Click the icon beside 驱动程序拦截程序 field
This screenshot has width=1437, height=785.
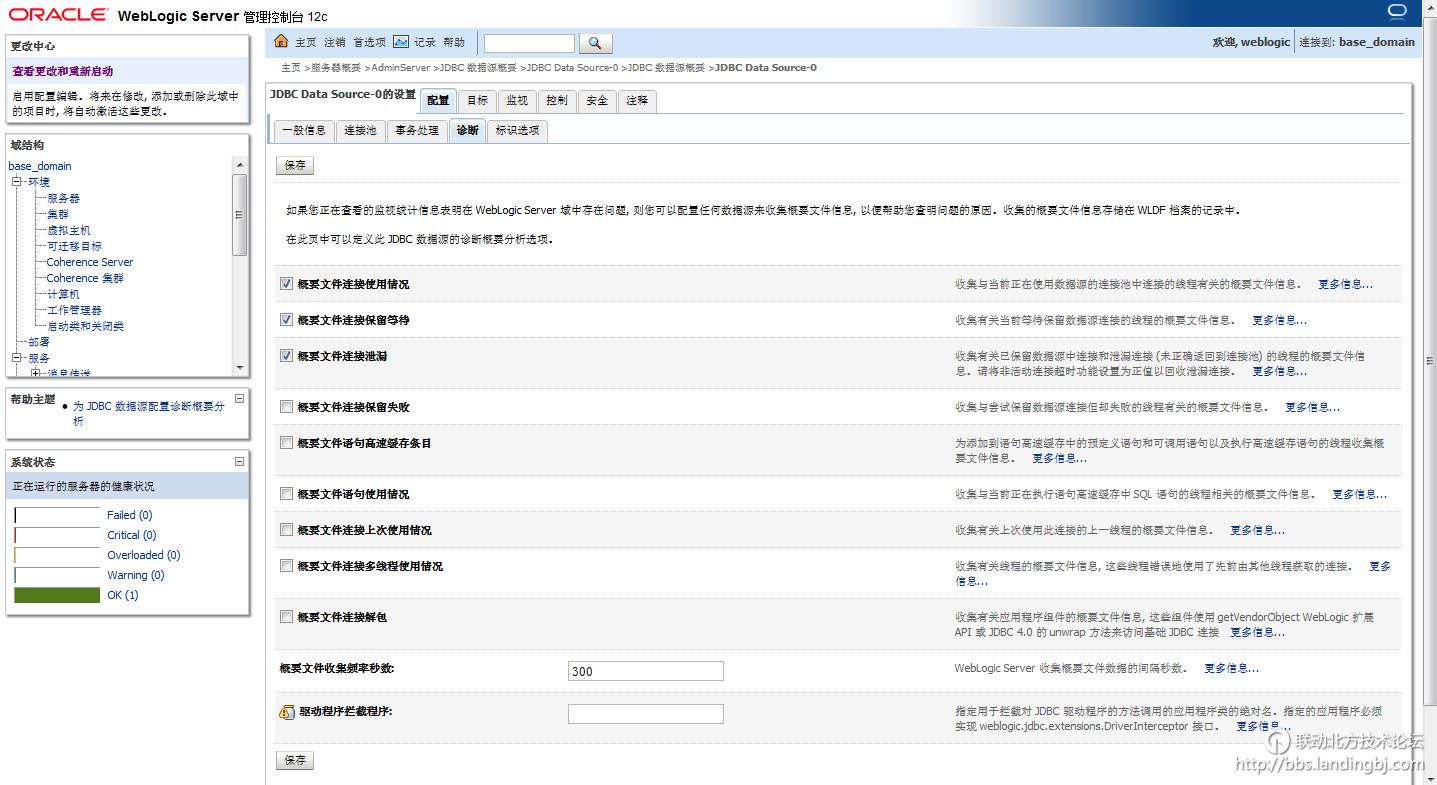coord(287,714)
